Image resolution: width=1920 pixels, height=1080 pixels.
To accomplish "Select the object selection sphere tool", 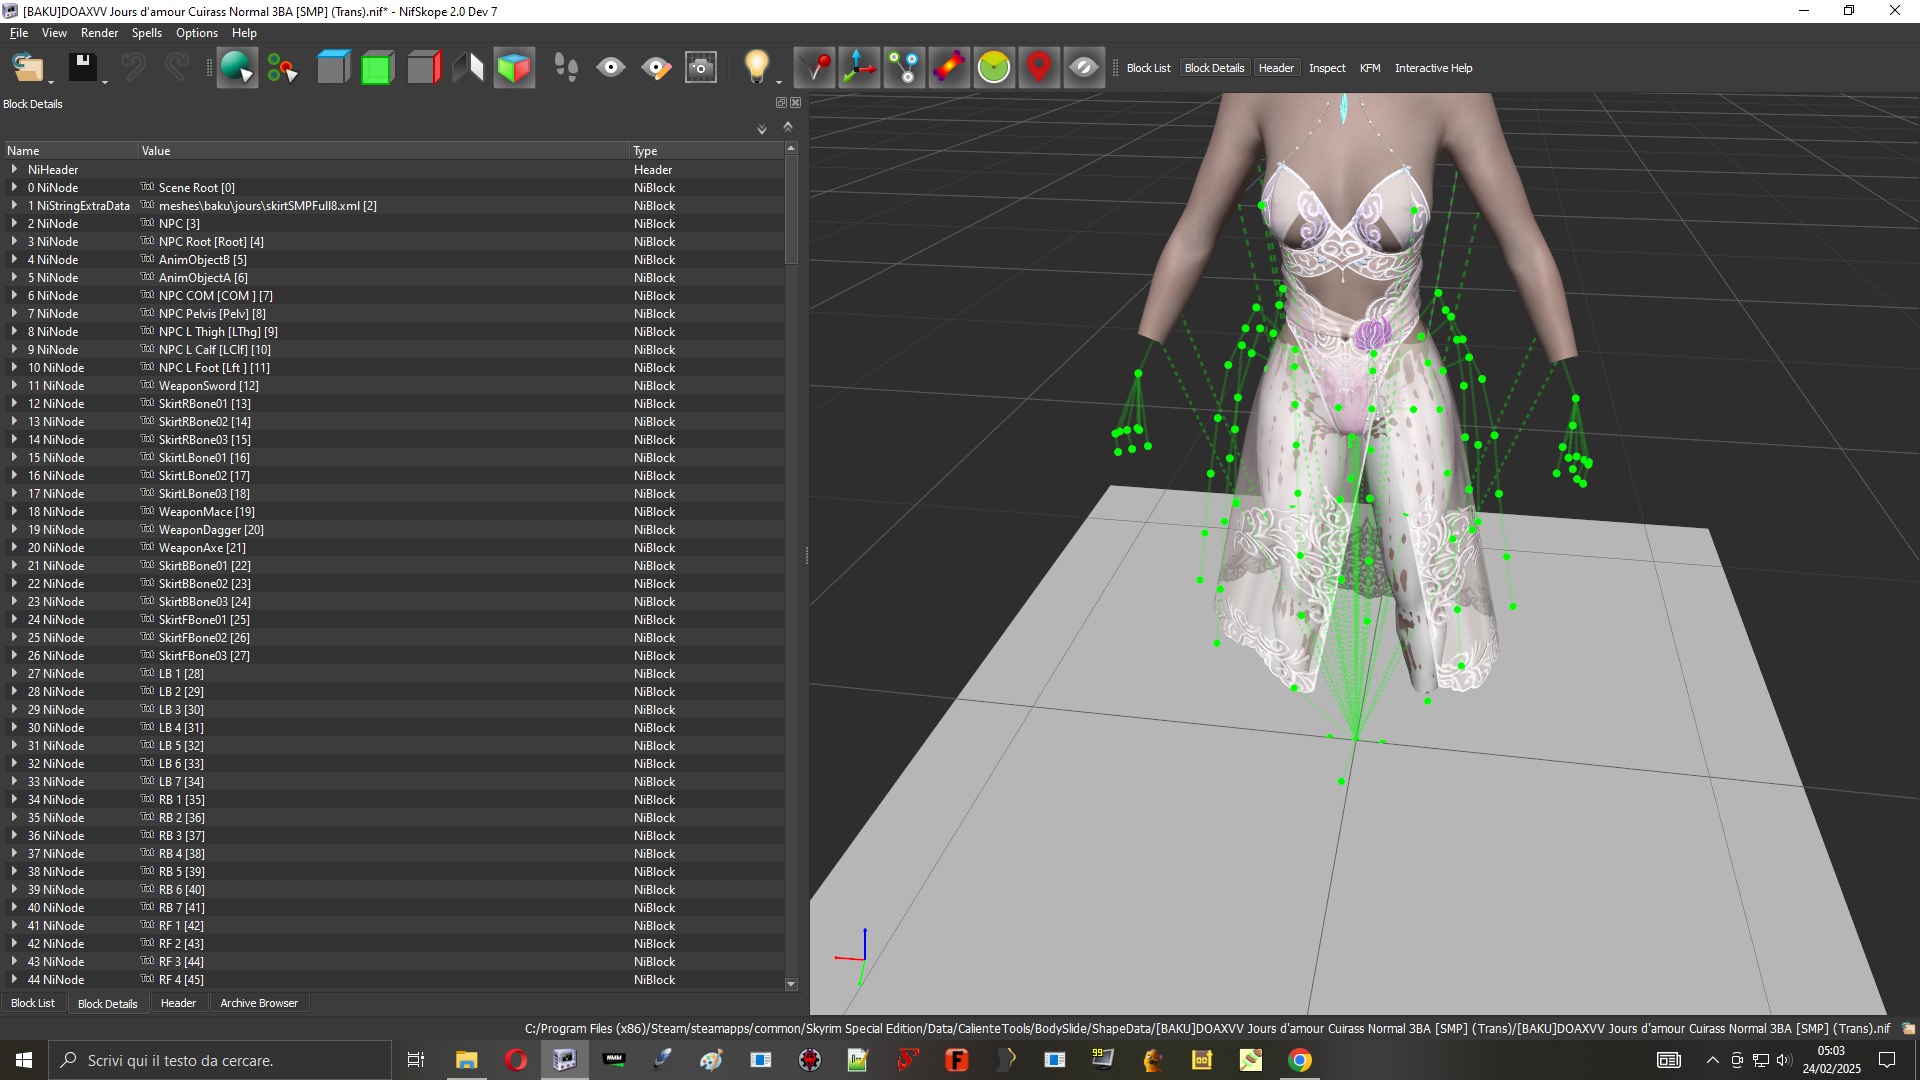I will tap(237, 68).
